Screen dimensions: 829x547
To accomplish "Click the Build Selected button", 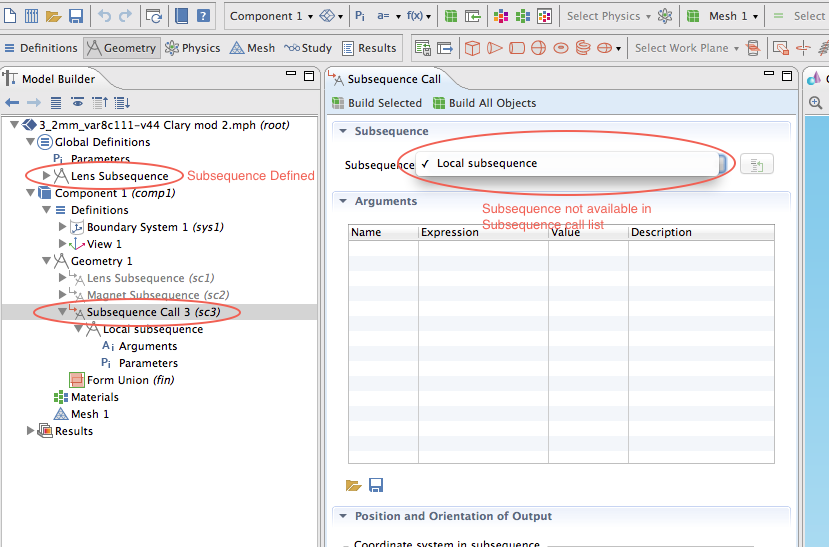I will (377, 103).
